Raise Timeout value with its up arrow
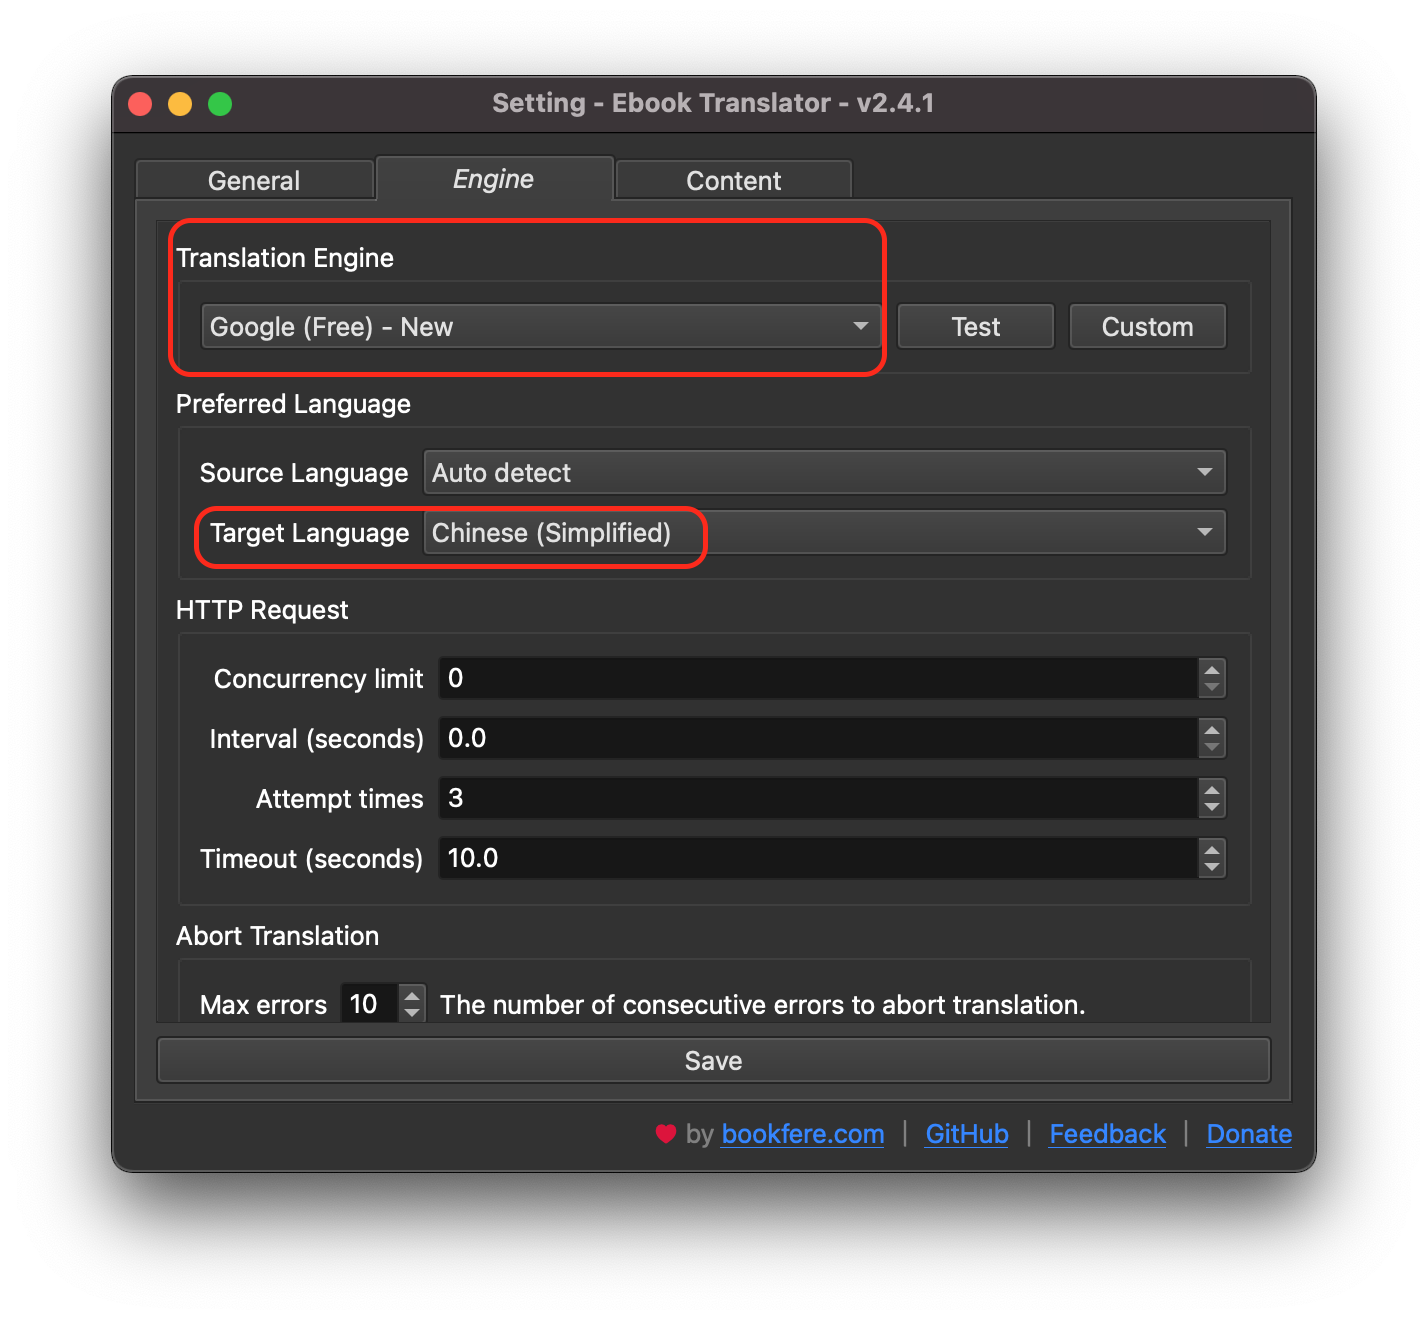1428x1320 pixels. [x=1211, y=851]
